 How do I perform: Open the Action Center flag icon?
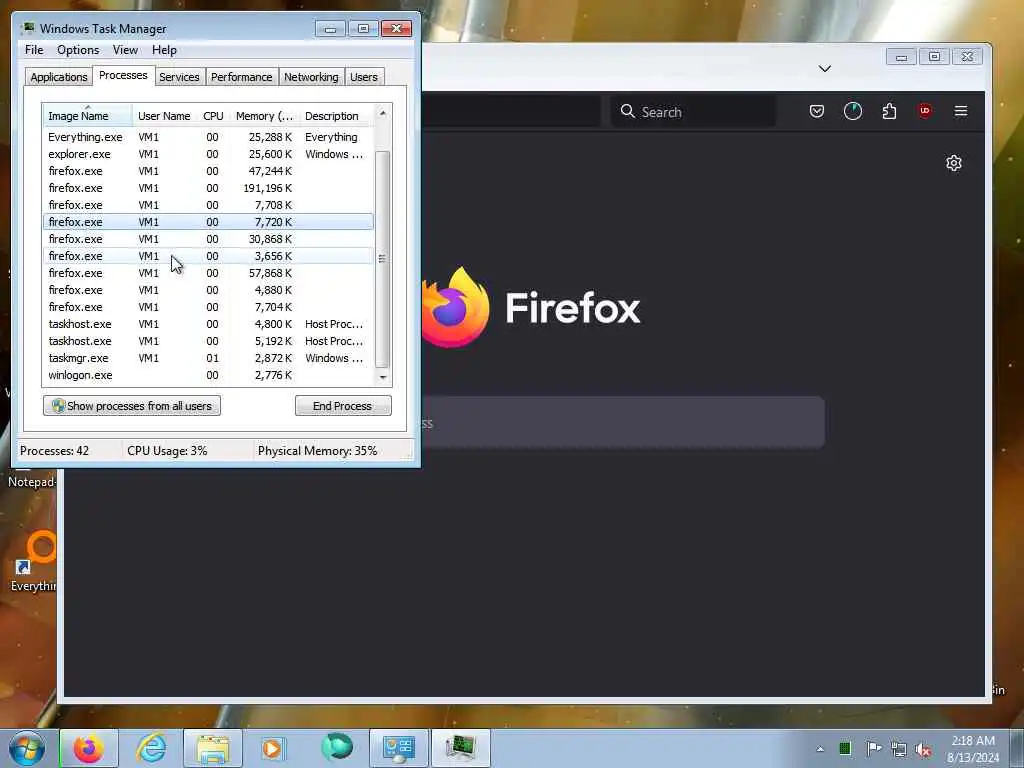pyautogui.click(x=874, y=748)
